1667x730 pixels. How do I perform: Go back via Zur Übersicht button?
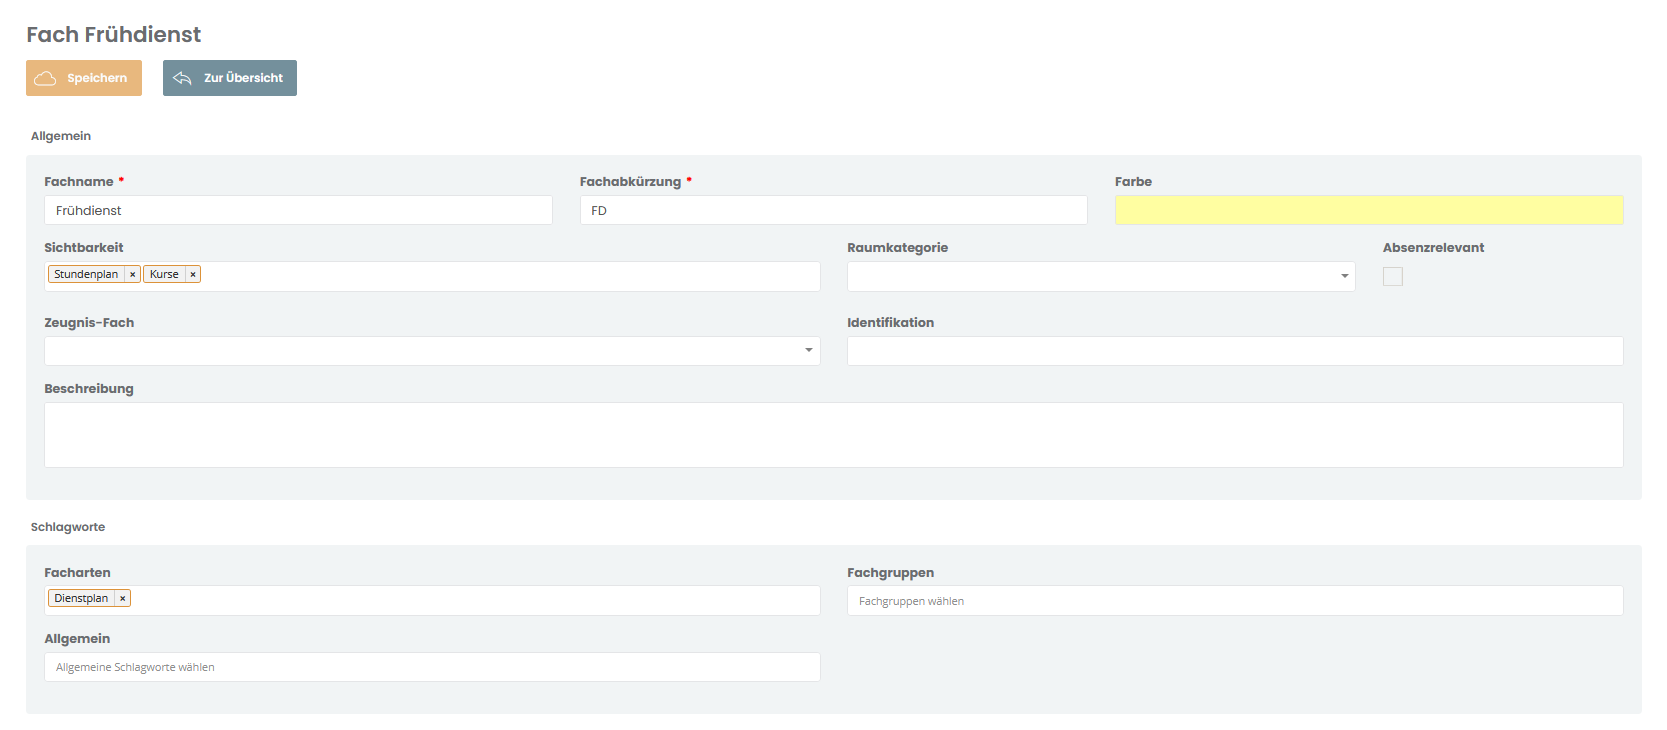[x=230, y=78]
